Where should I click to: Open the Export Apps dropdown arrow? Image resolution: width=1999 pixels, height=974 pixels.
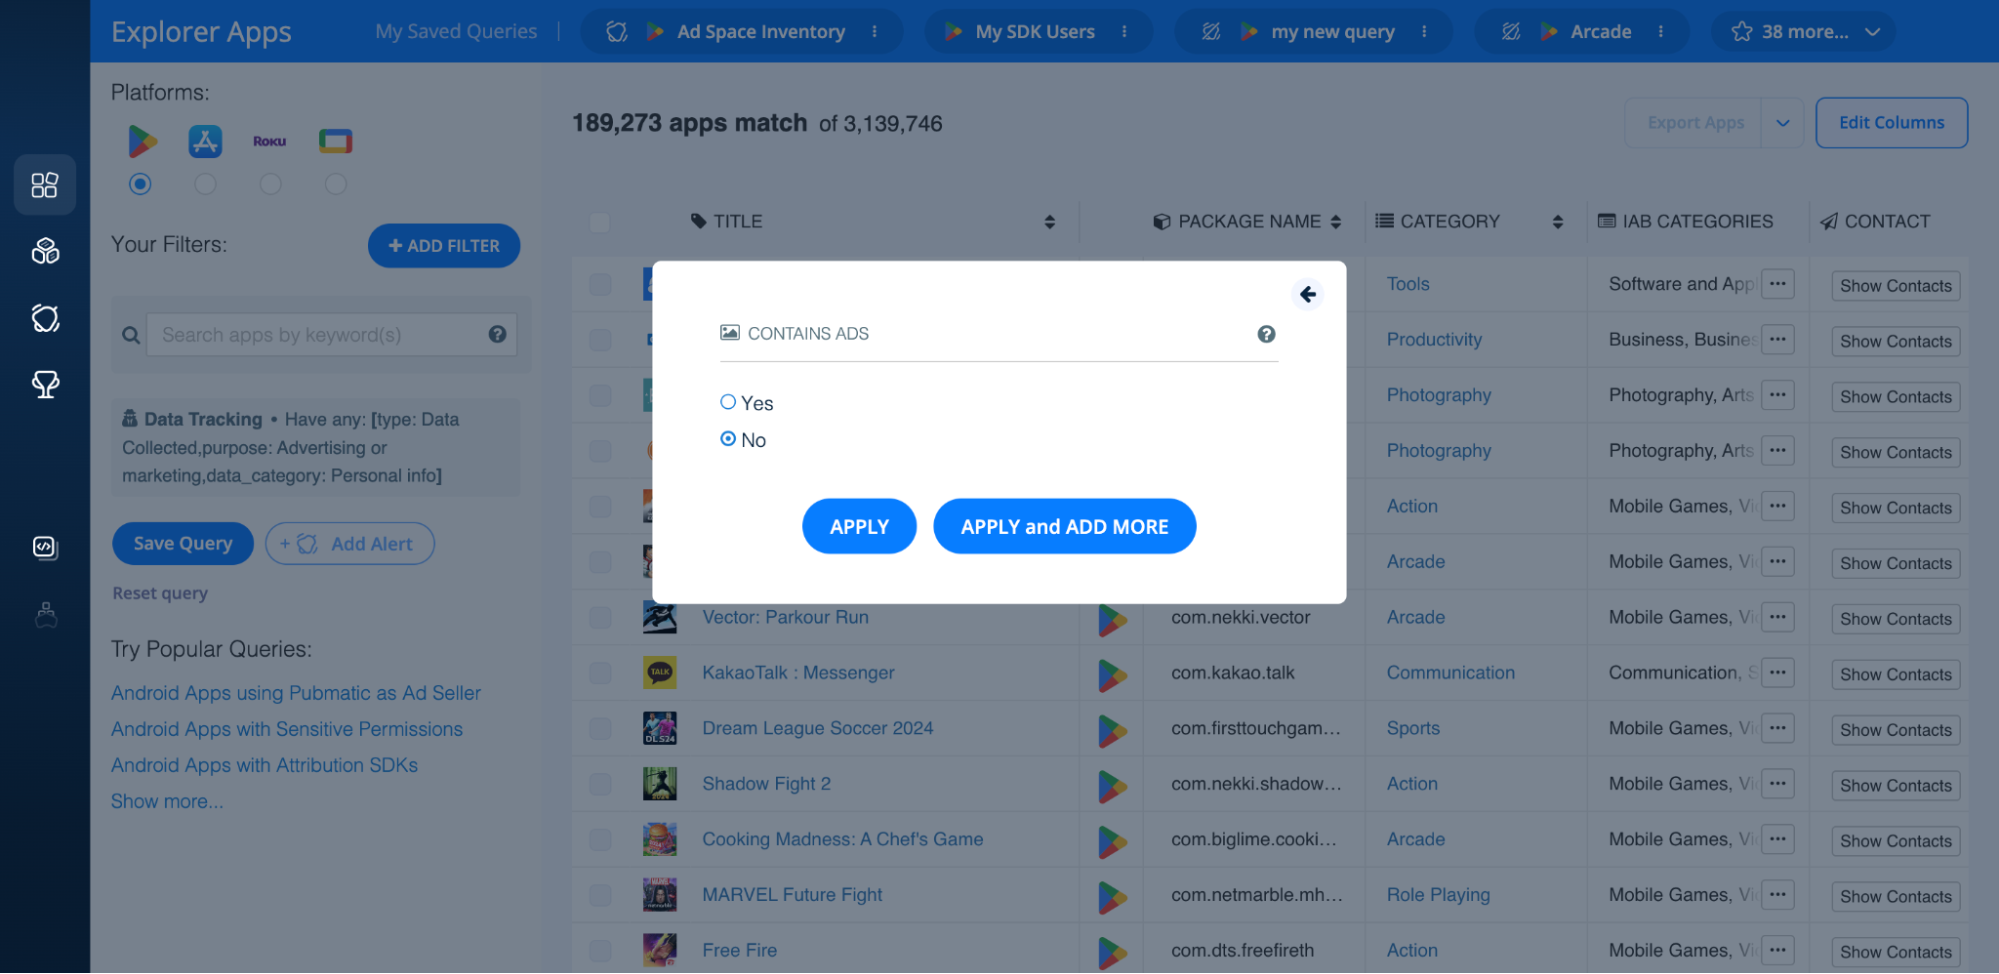coord(1783,123)
